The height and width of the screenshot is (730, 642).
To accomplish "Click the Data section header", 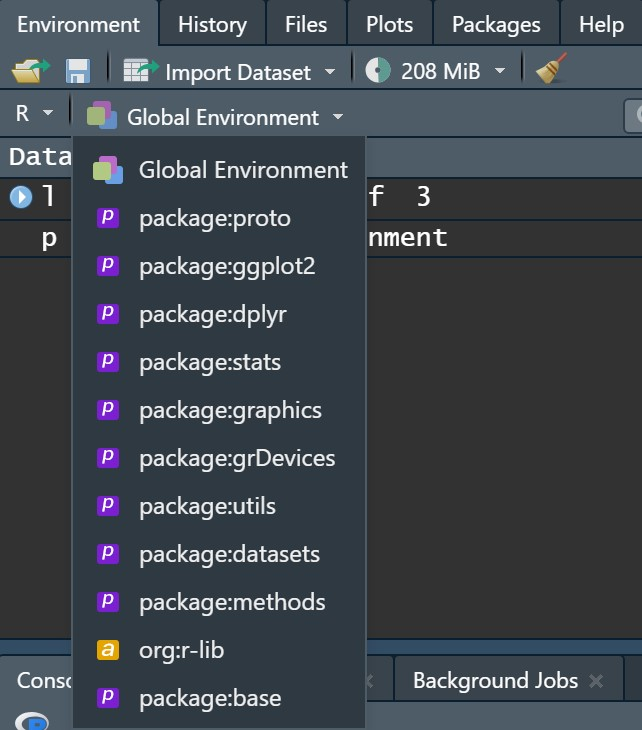I will pos(40,156).
